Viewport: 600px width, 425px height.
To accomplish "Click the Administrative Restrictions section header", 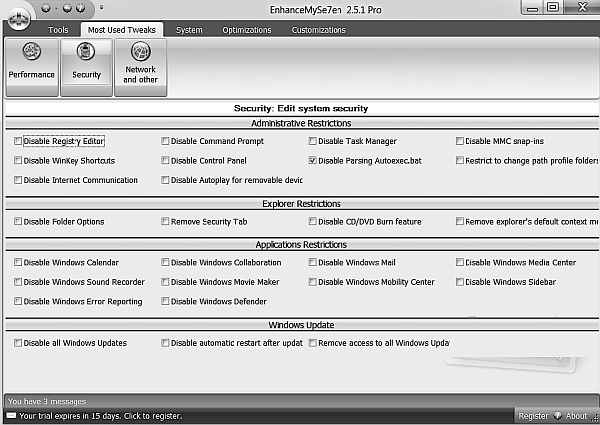I will coord(301,123).
